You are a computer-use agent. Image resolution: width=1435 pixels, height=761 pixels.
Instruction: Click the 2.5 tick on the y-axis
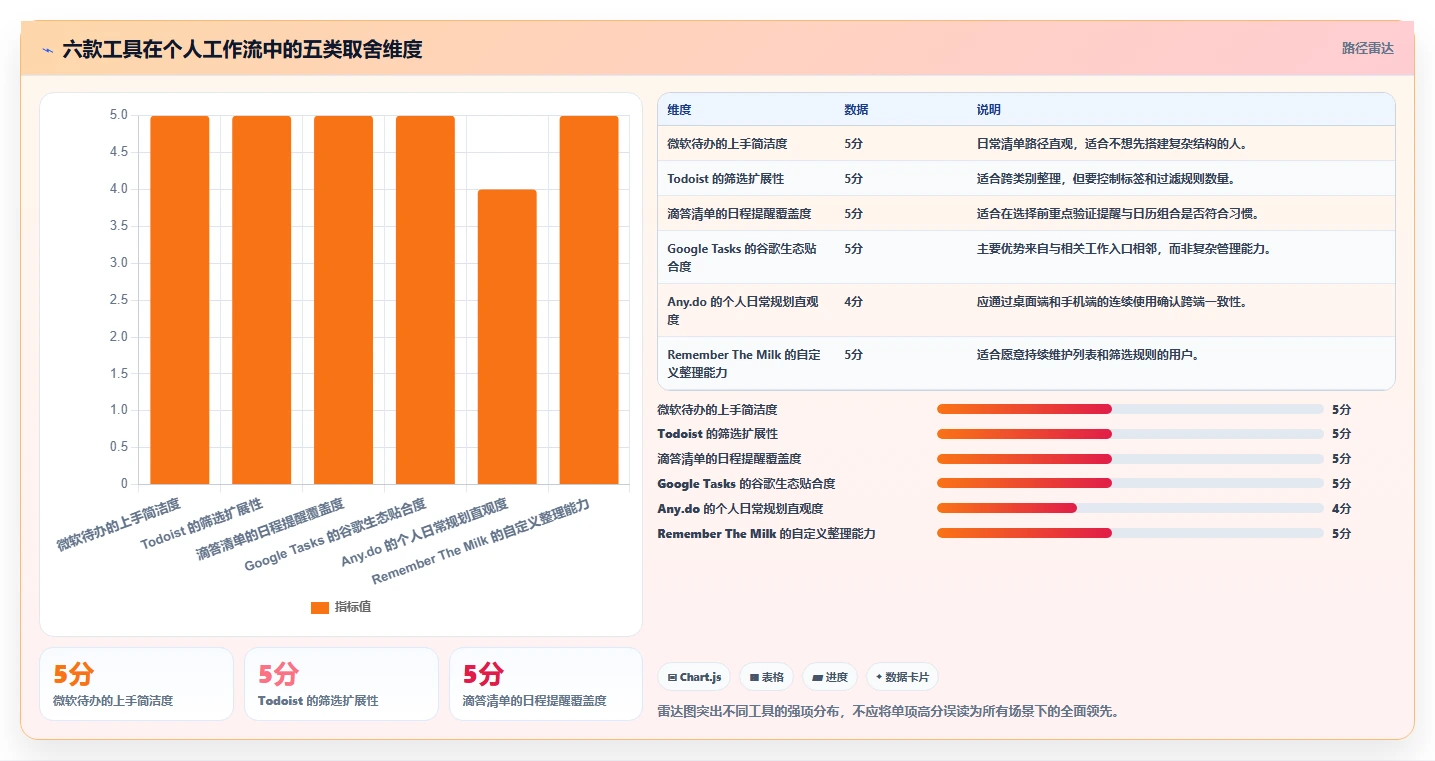pyautogui.click(x=118, y=300)
